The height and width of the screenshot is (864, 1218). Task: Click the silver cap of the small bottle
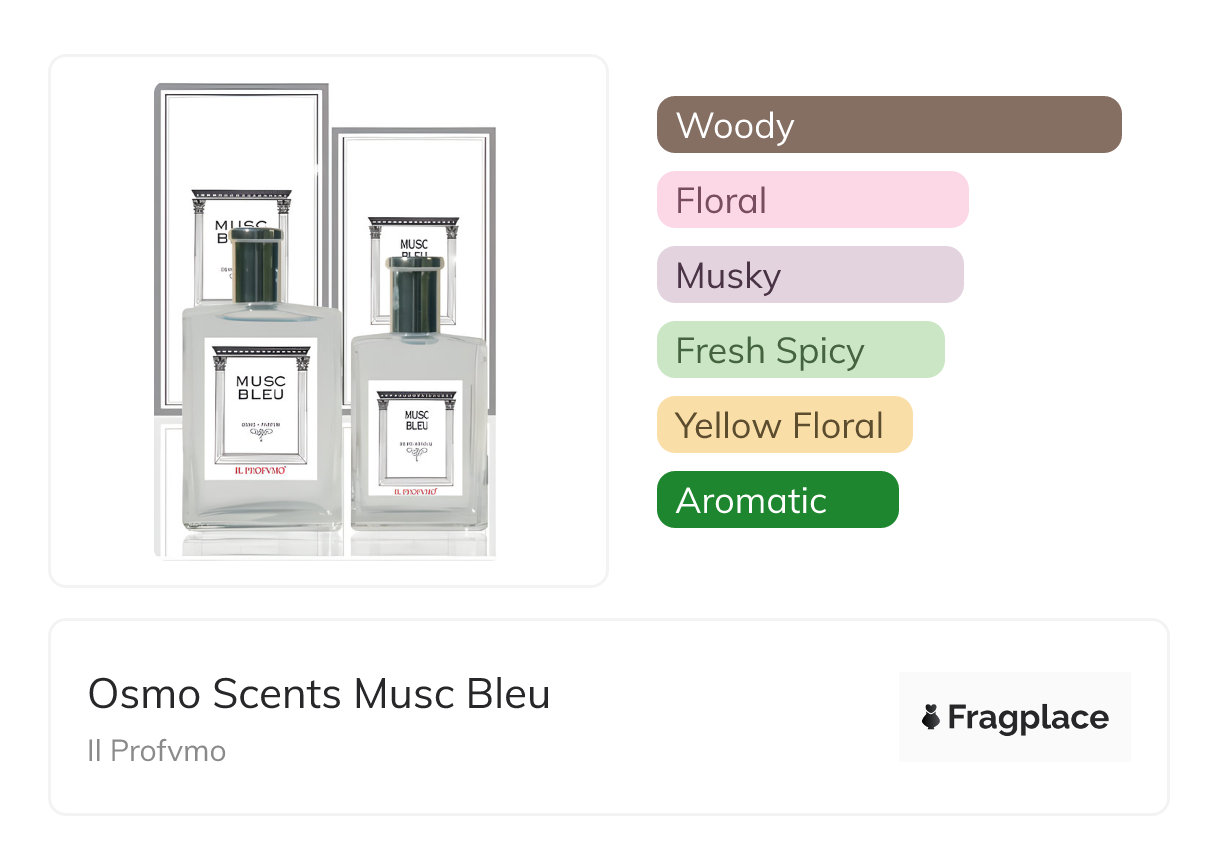[x=414, y=292]
